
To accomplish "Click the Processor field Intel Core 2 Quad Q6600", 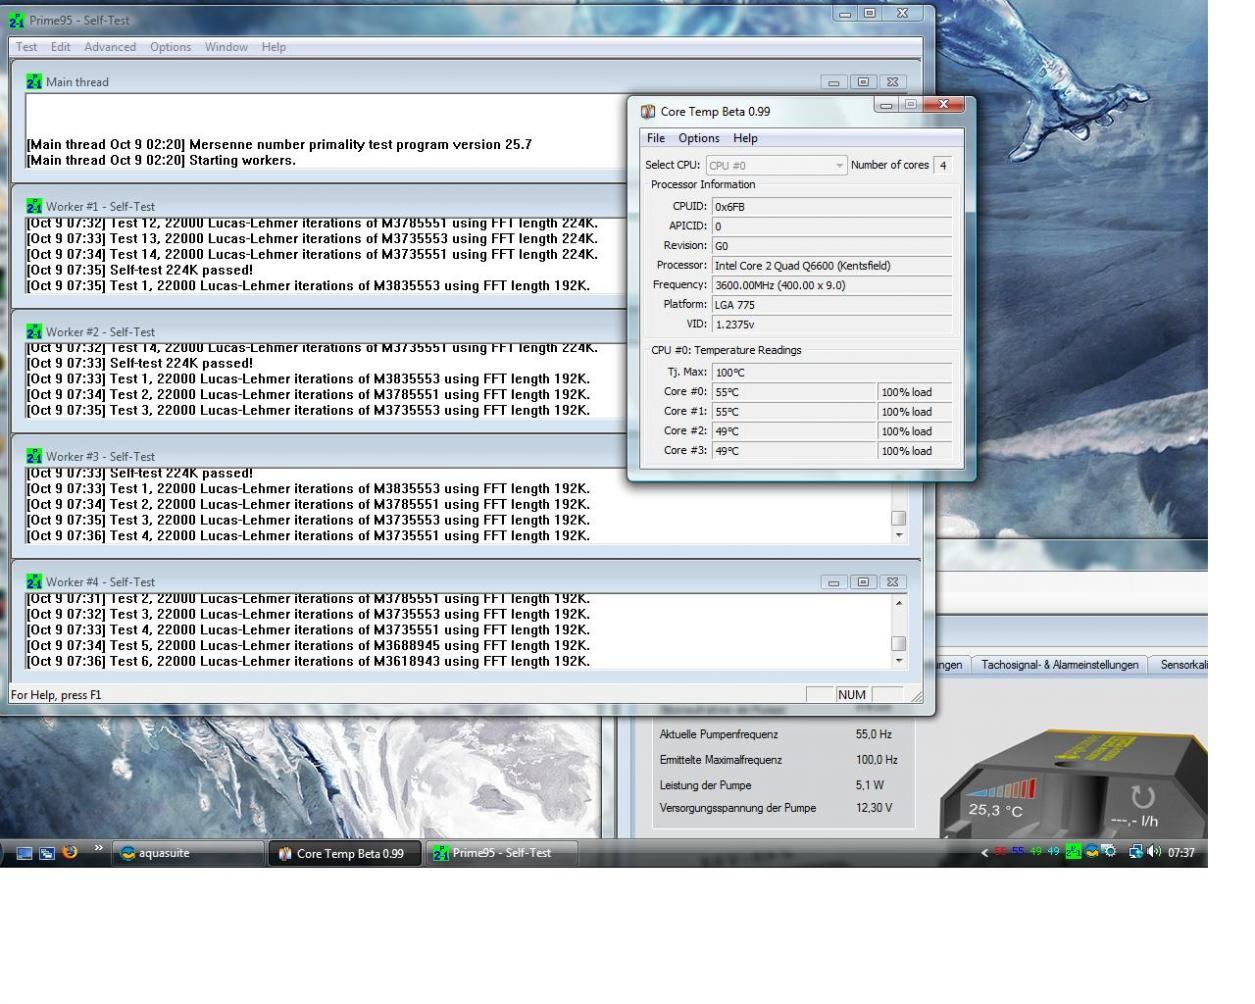I will click(831, 265).
